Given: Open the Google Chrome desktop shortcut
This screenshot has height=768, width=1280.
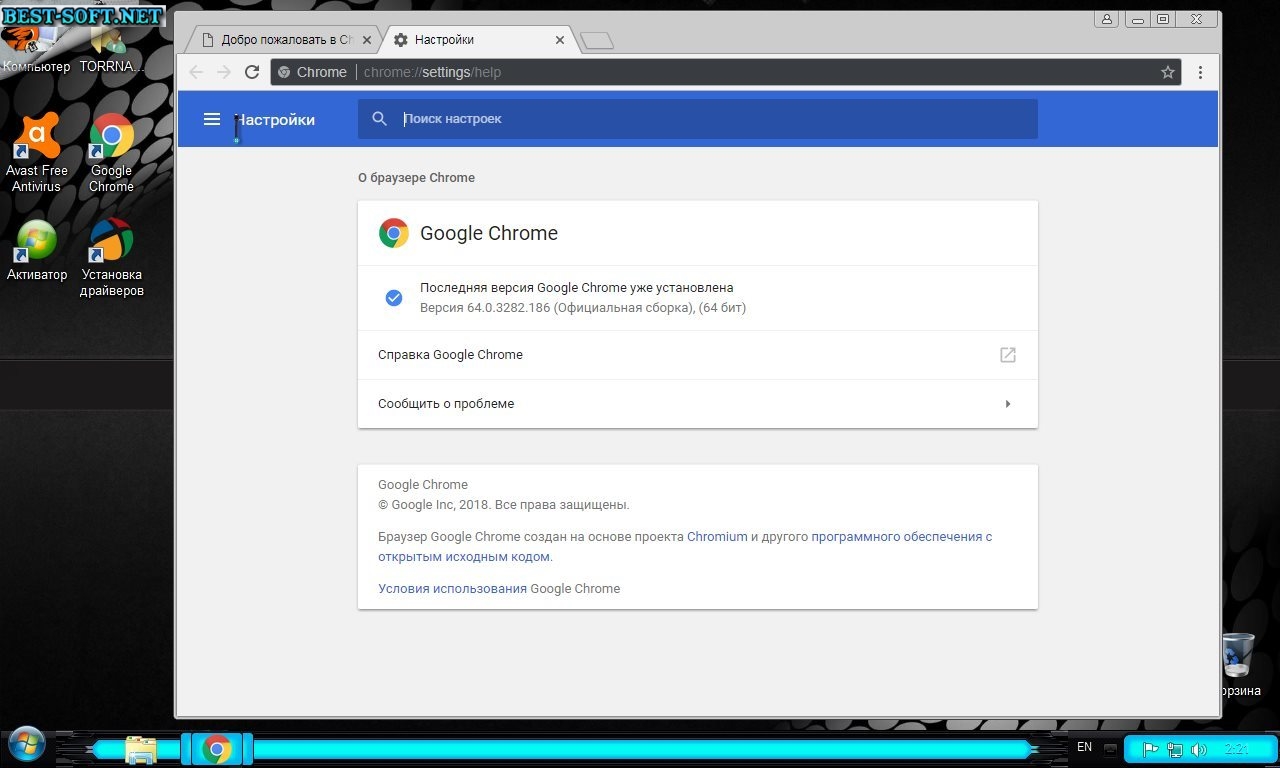Looking at the screenshot, I should 111,153.
